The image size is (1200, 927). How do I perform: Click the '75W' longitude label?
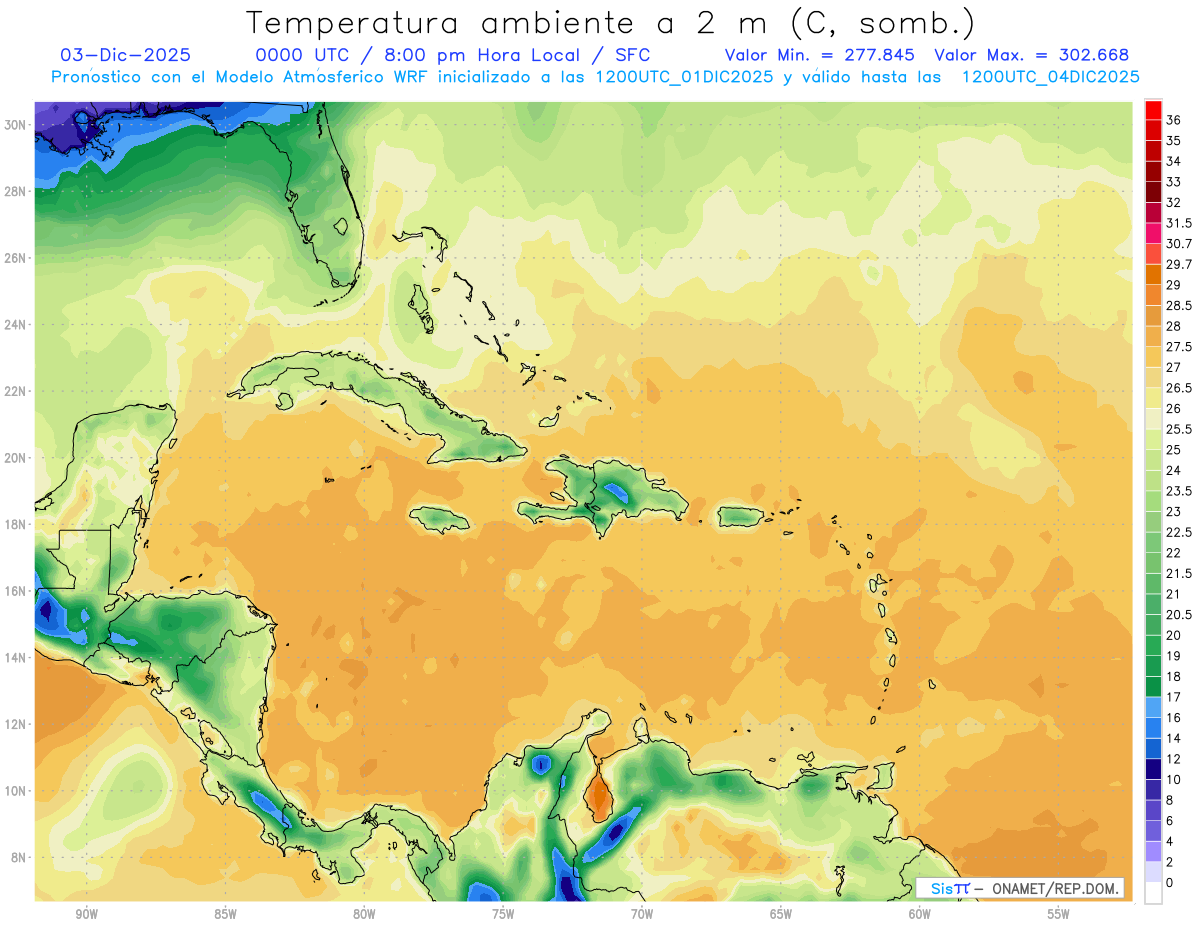click(x=503, y=914)
